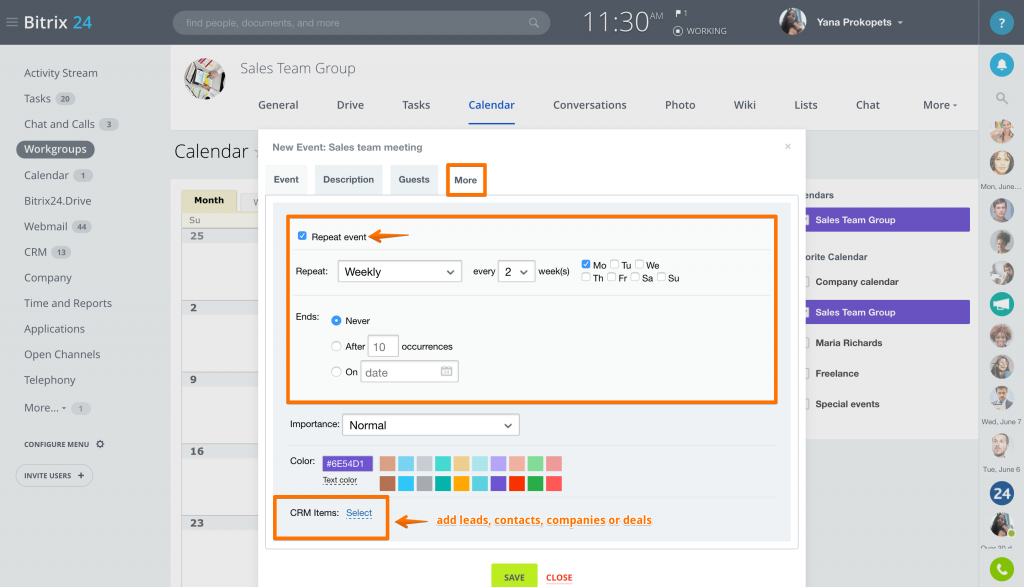Open Activity Stream in left menu

coord(61,73)
